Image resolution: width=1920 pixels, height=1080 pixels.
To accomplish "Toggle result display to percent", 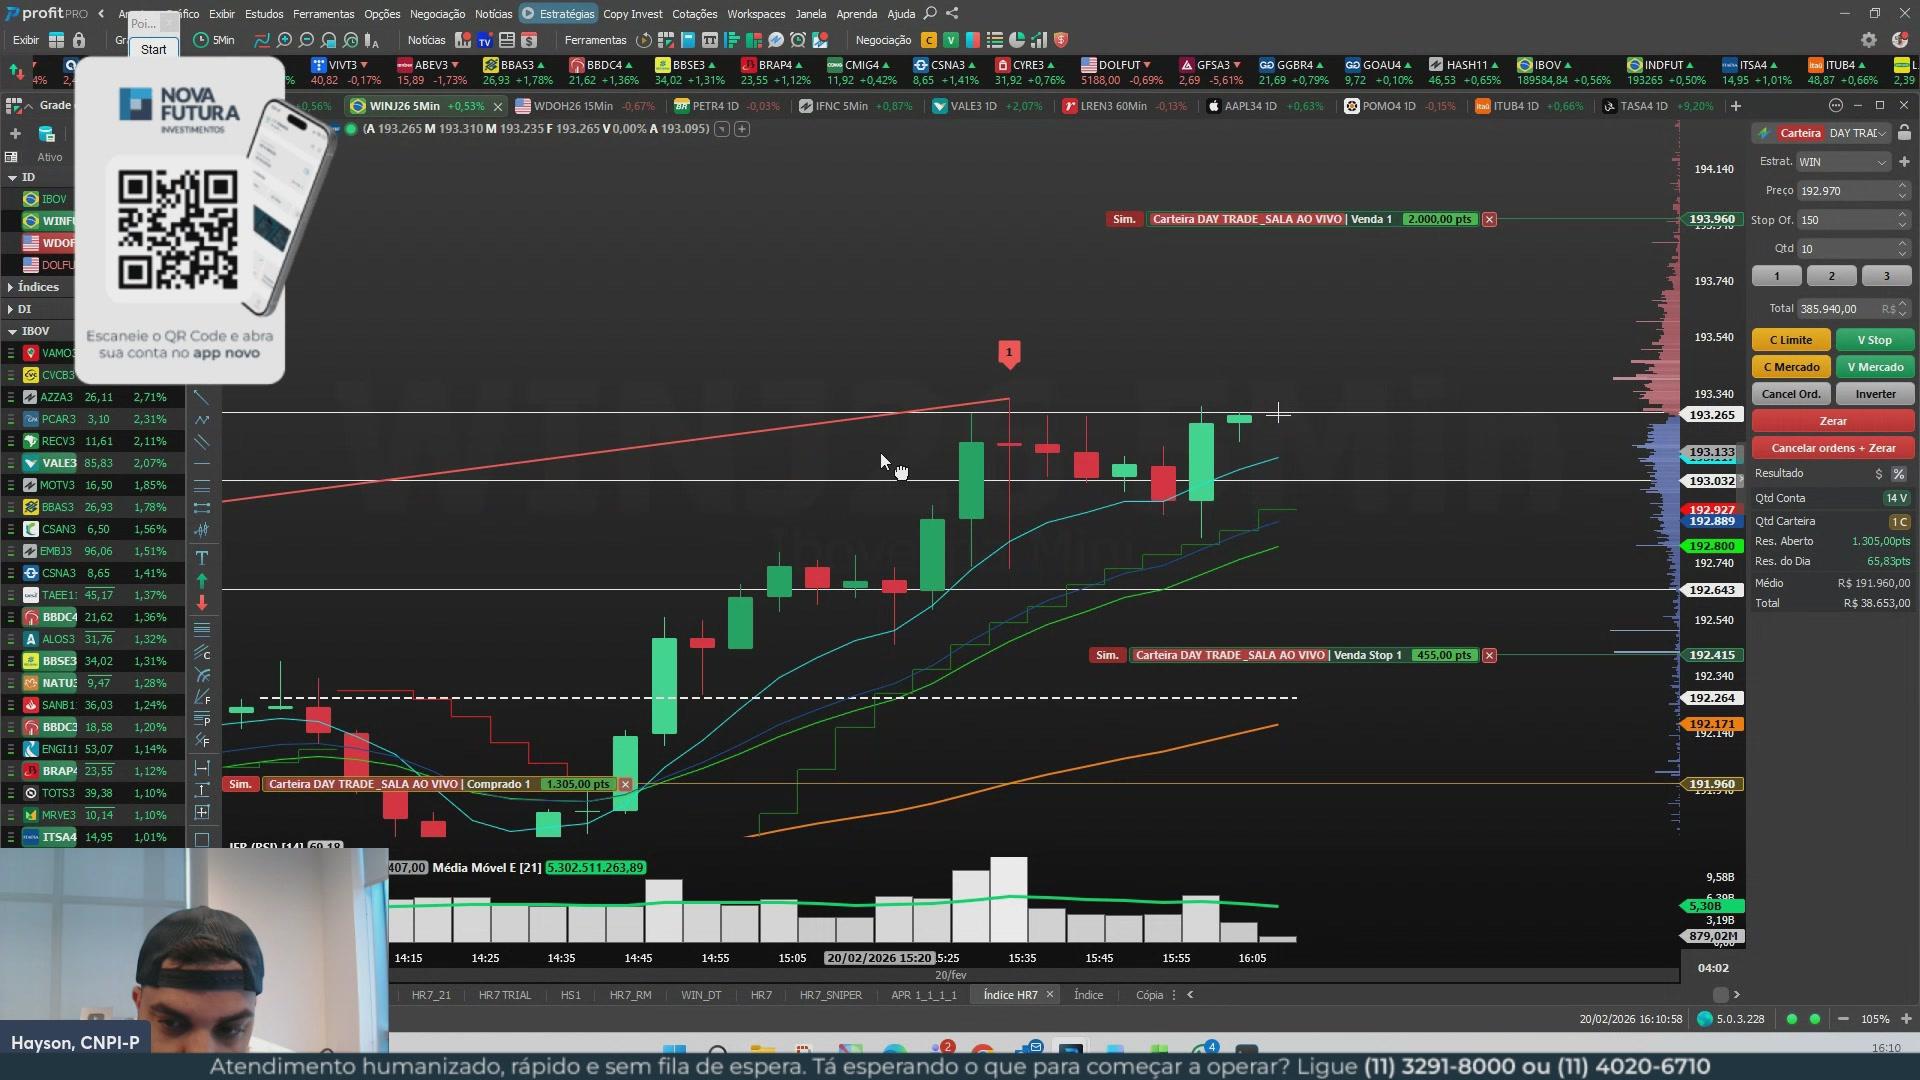I will (1898, 474).
